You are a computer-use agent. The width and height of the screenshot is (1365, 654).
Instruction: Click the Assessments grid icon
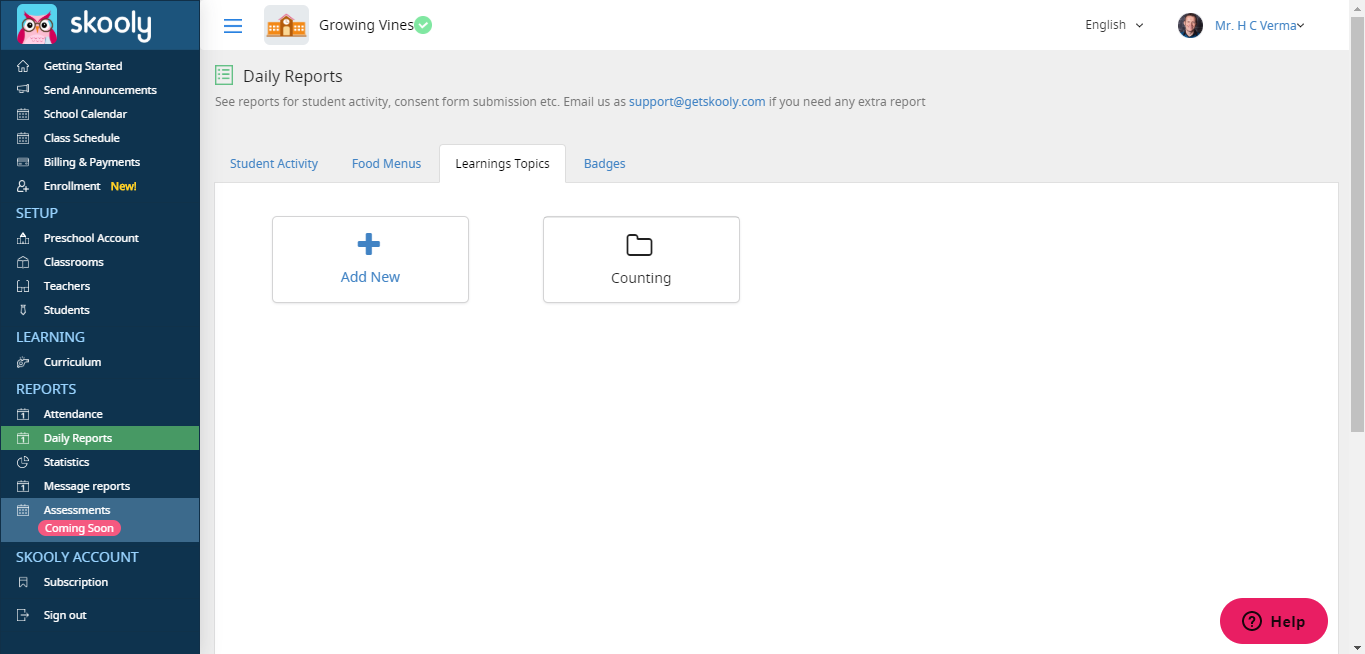[x=23, y=510]
